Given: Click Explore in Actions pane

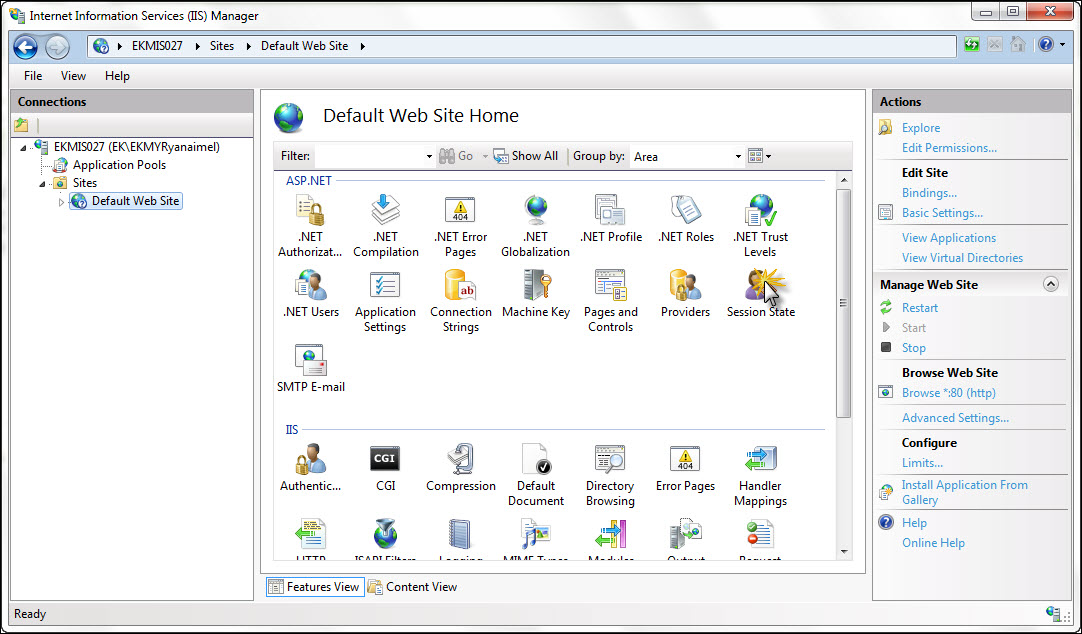Looking at the screenshot, I should tap(921, 128).
